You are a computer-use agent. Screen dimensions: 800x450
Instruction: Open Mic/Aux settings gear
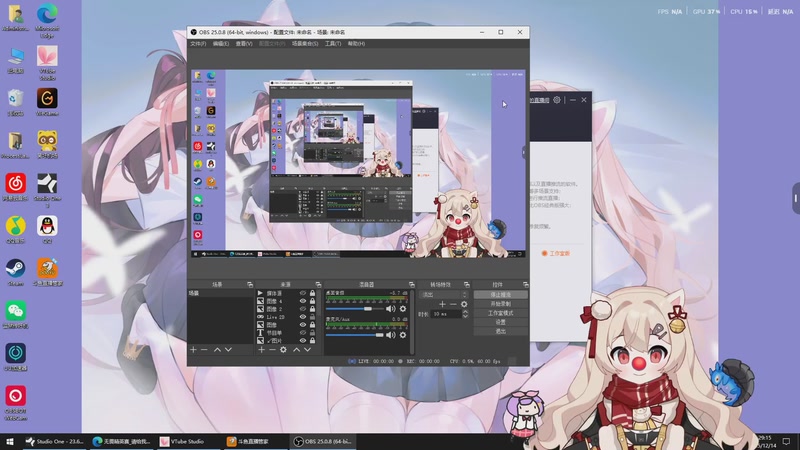pyautogui.click(x=403, y=335)
